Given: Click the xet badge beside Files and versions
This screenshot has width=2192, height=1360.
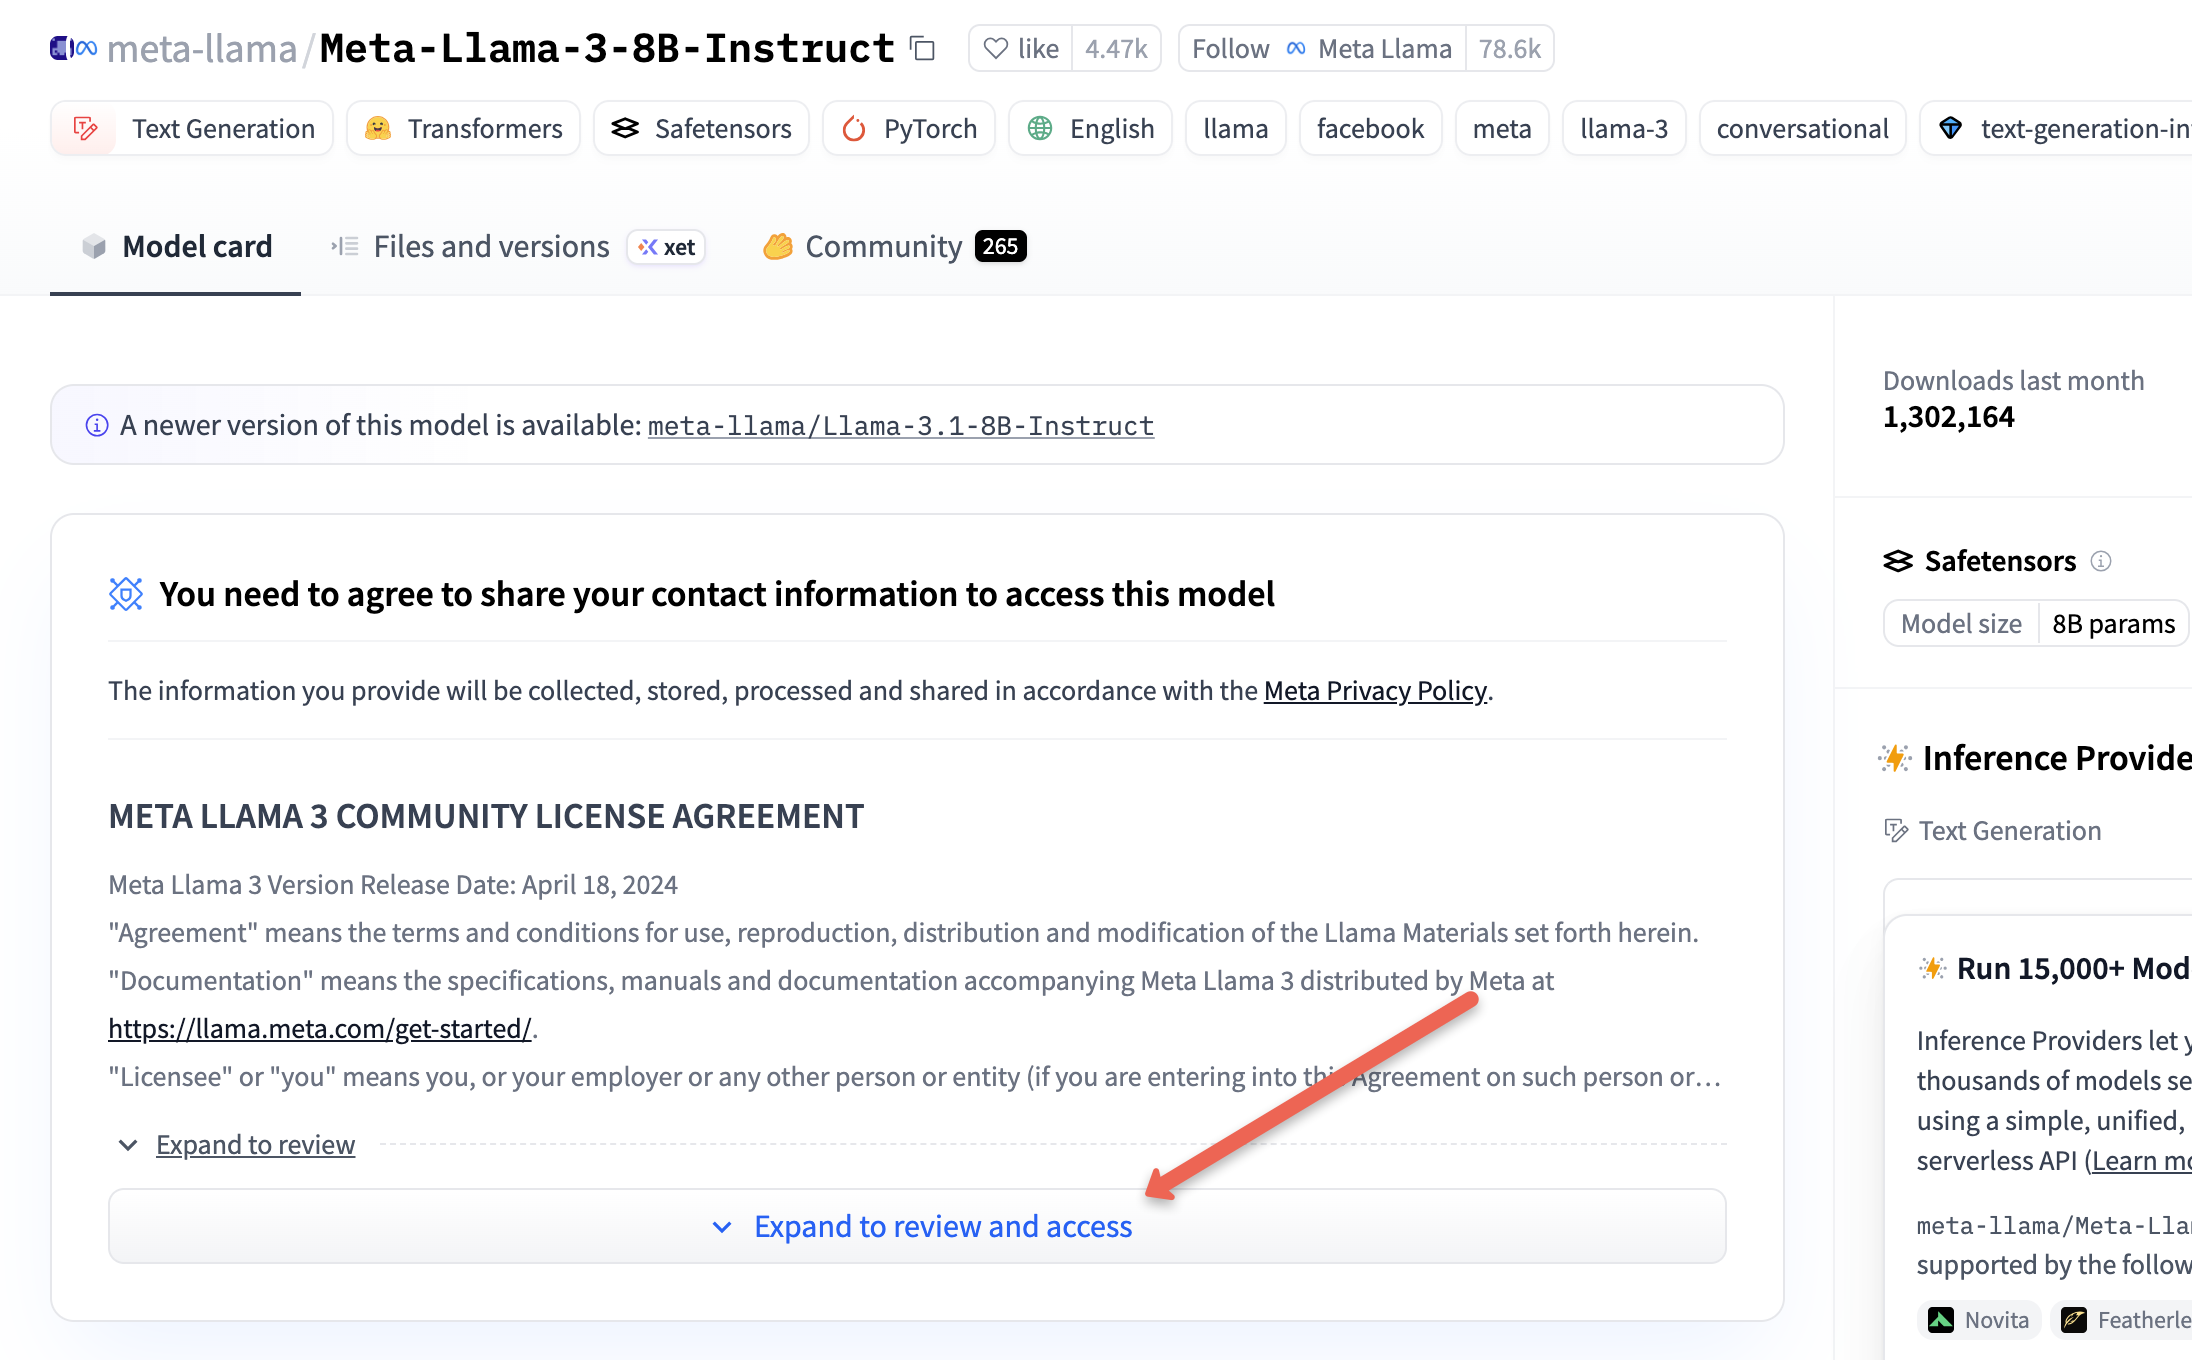Looking at the screenshot, I should (x=665, y=247).
